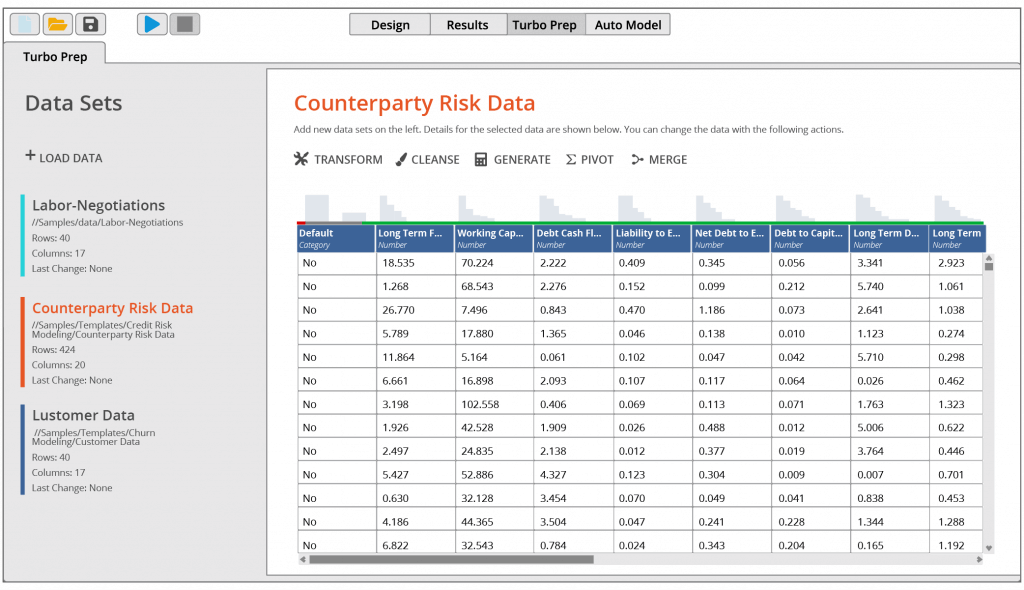Image resolution: width=1024 pixels, height=590 pixels.
Task: Run the process with the play button
Action: pos(152,24)
